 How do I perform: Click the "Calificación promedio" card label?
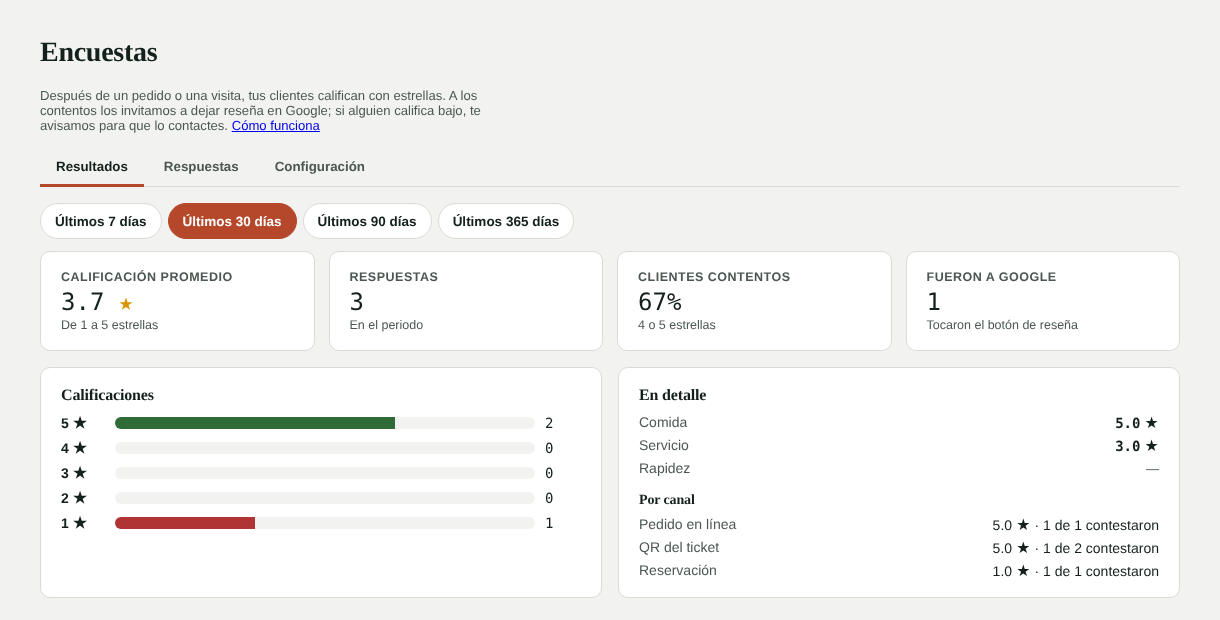point(147,277)
